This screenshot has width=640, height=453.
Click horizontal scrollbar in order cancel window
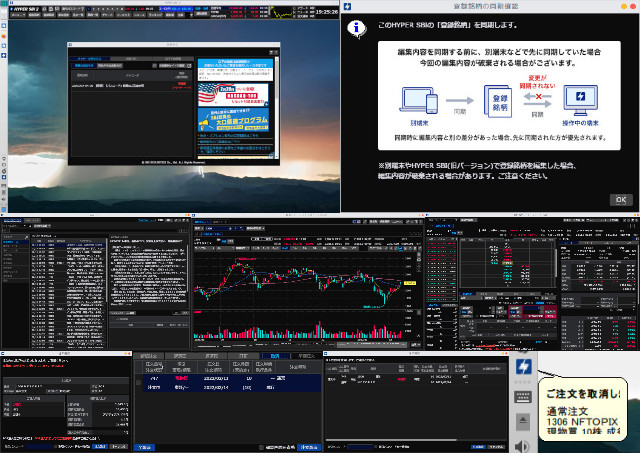(392, 440)
